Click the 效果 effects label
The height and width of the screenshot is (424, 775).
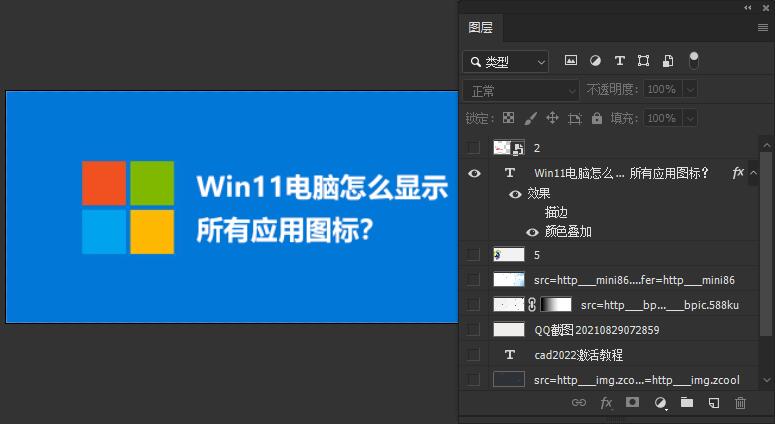[539, 193]
